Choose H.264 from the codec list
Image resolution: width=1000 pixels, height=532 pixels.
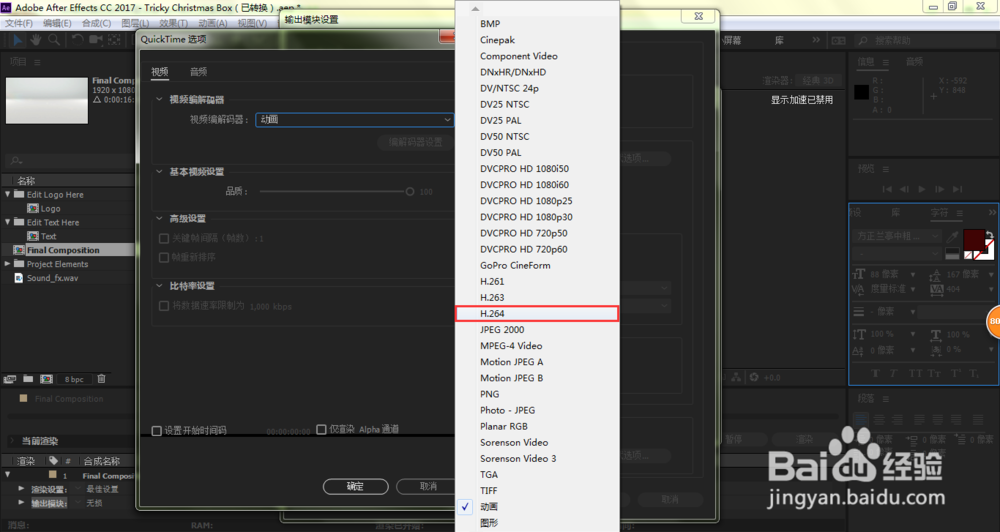(x=537, y=313)
